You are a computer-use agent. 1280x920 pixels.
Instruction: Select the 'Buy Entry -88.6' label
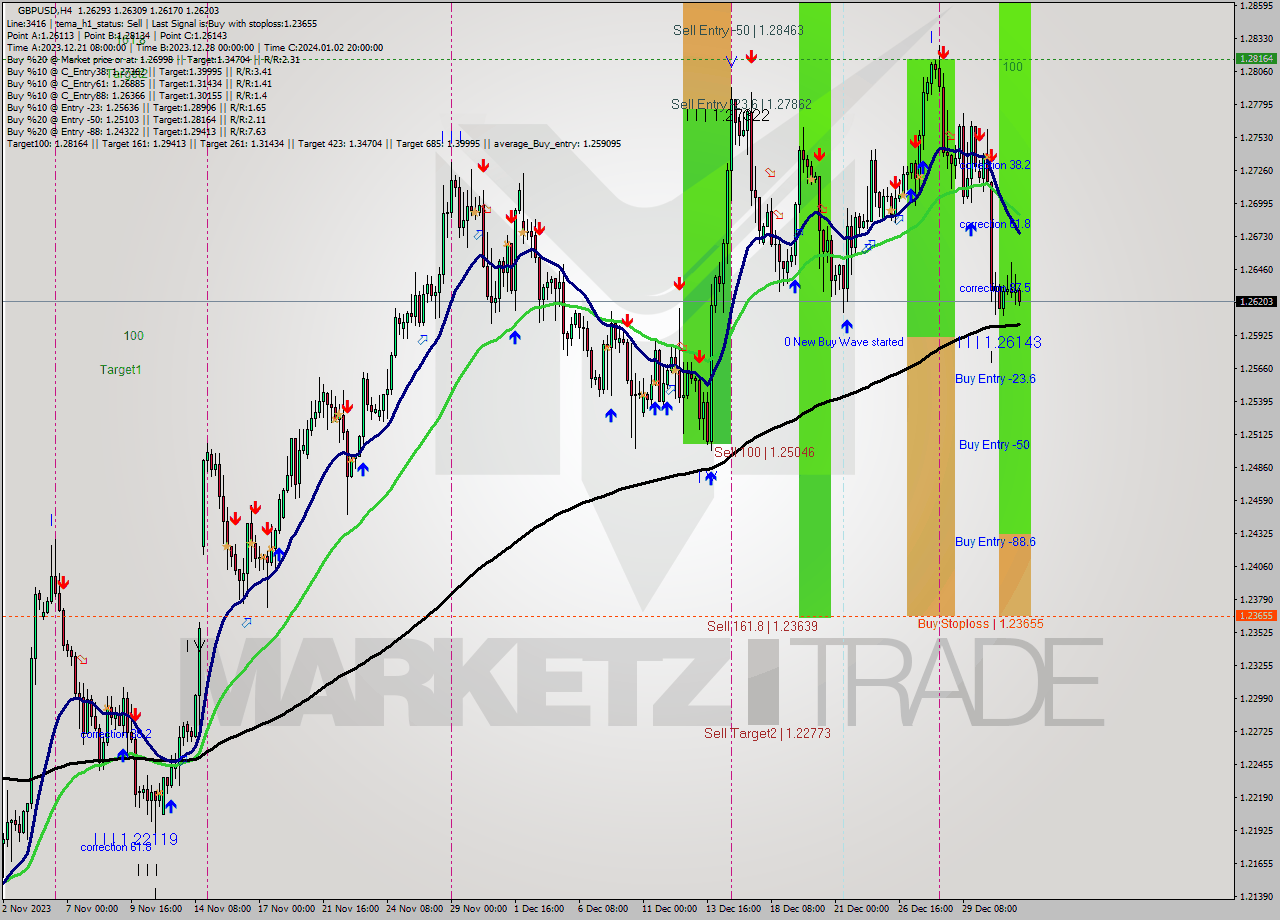[995, 542]
